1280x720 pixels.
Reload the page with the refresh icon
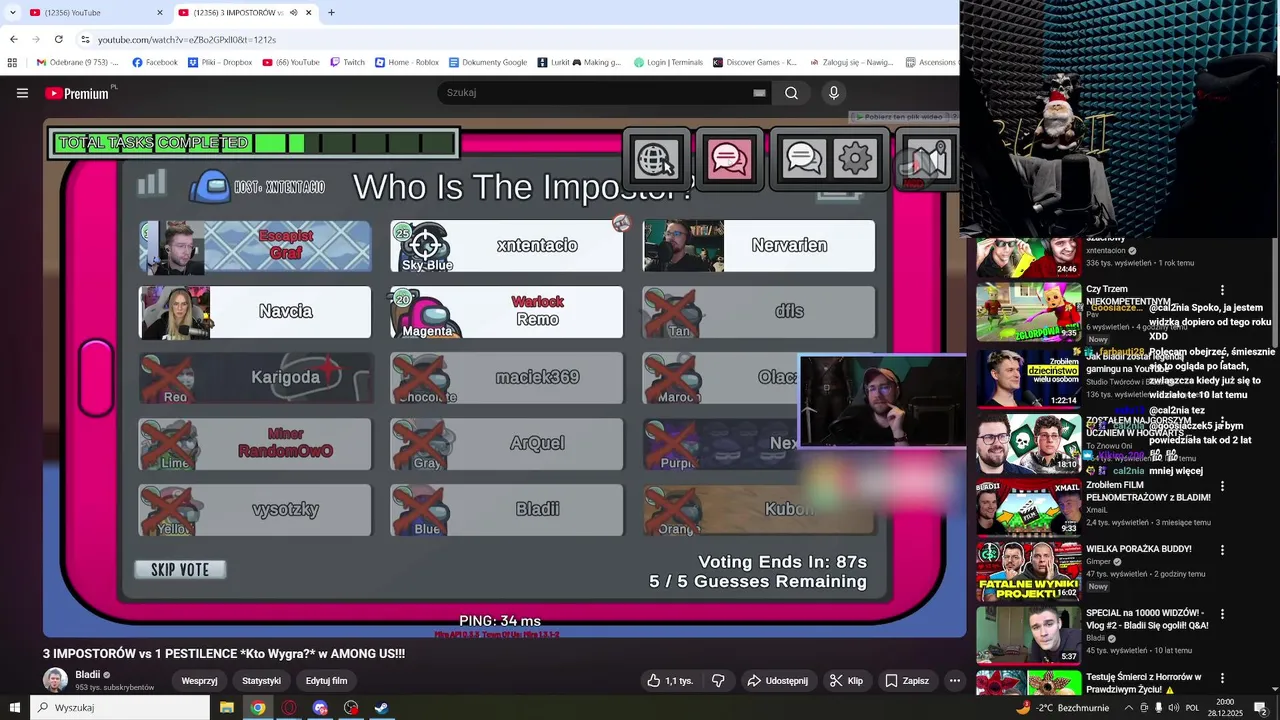click(58, 39)
